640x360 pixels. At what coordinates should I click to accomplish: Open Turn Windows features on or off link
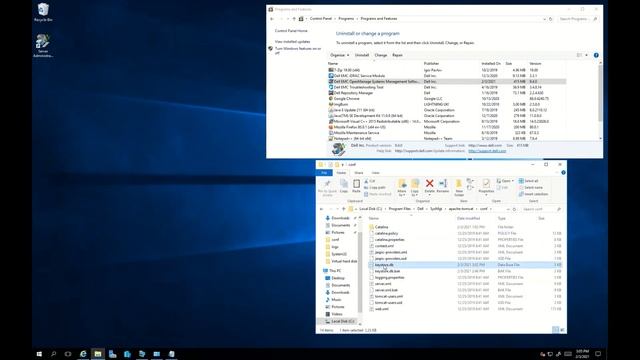[298, 50]
